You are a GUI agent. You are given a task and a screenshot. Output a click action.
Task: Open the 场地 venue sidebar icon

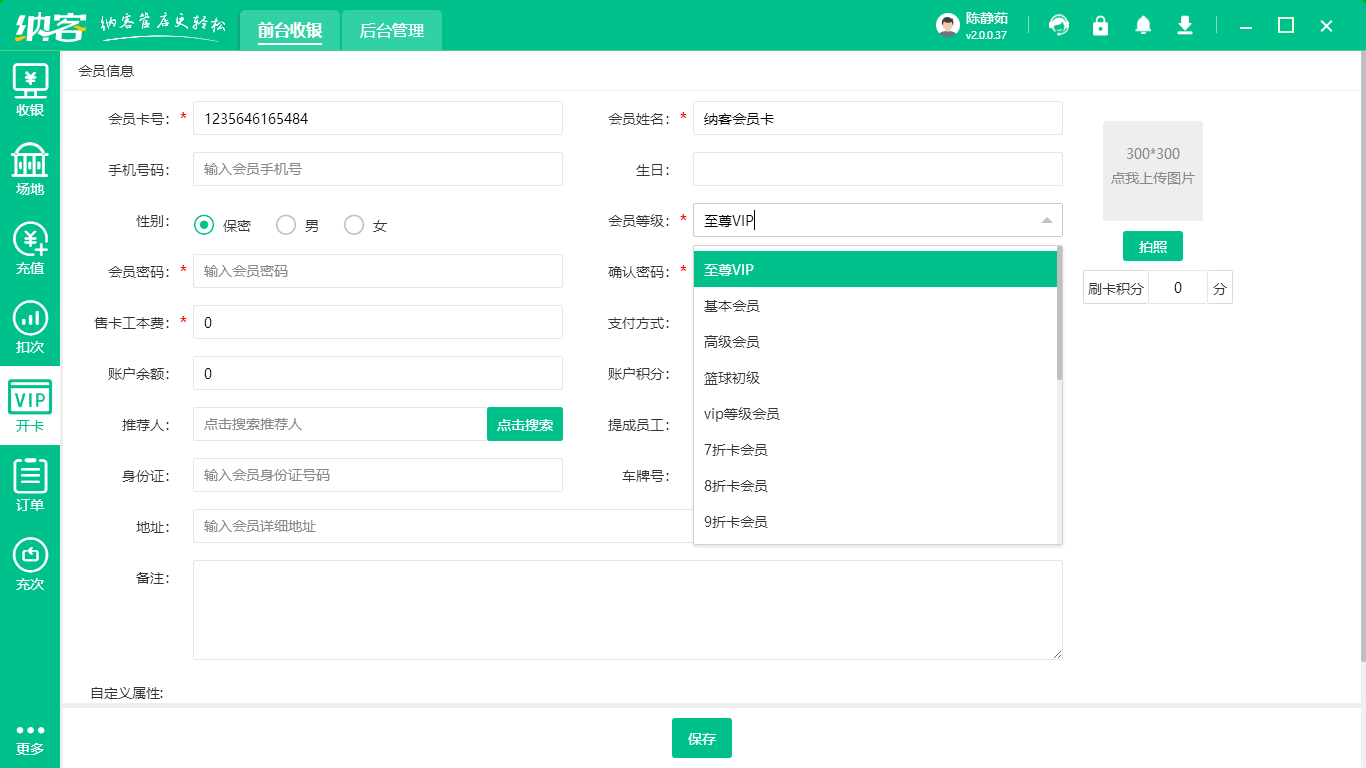click(x=30, y=169)
